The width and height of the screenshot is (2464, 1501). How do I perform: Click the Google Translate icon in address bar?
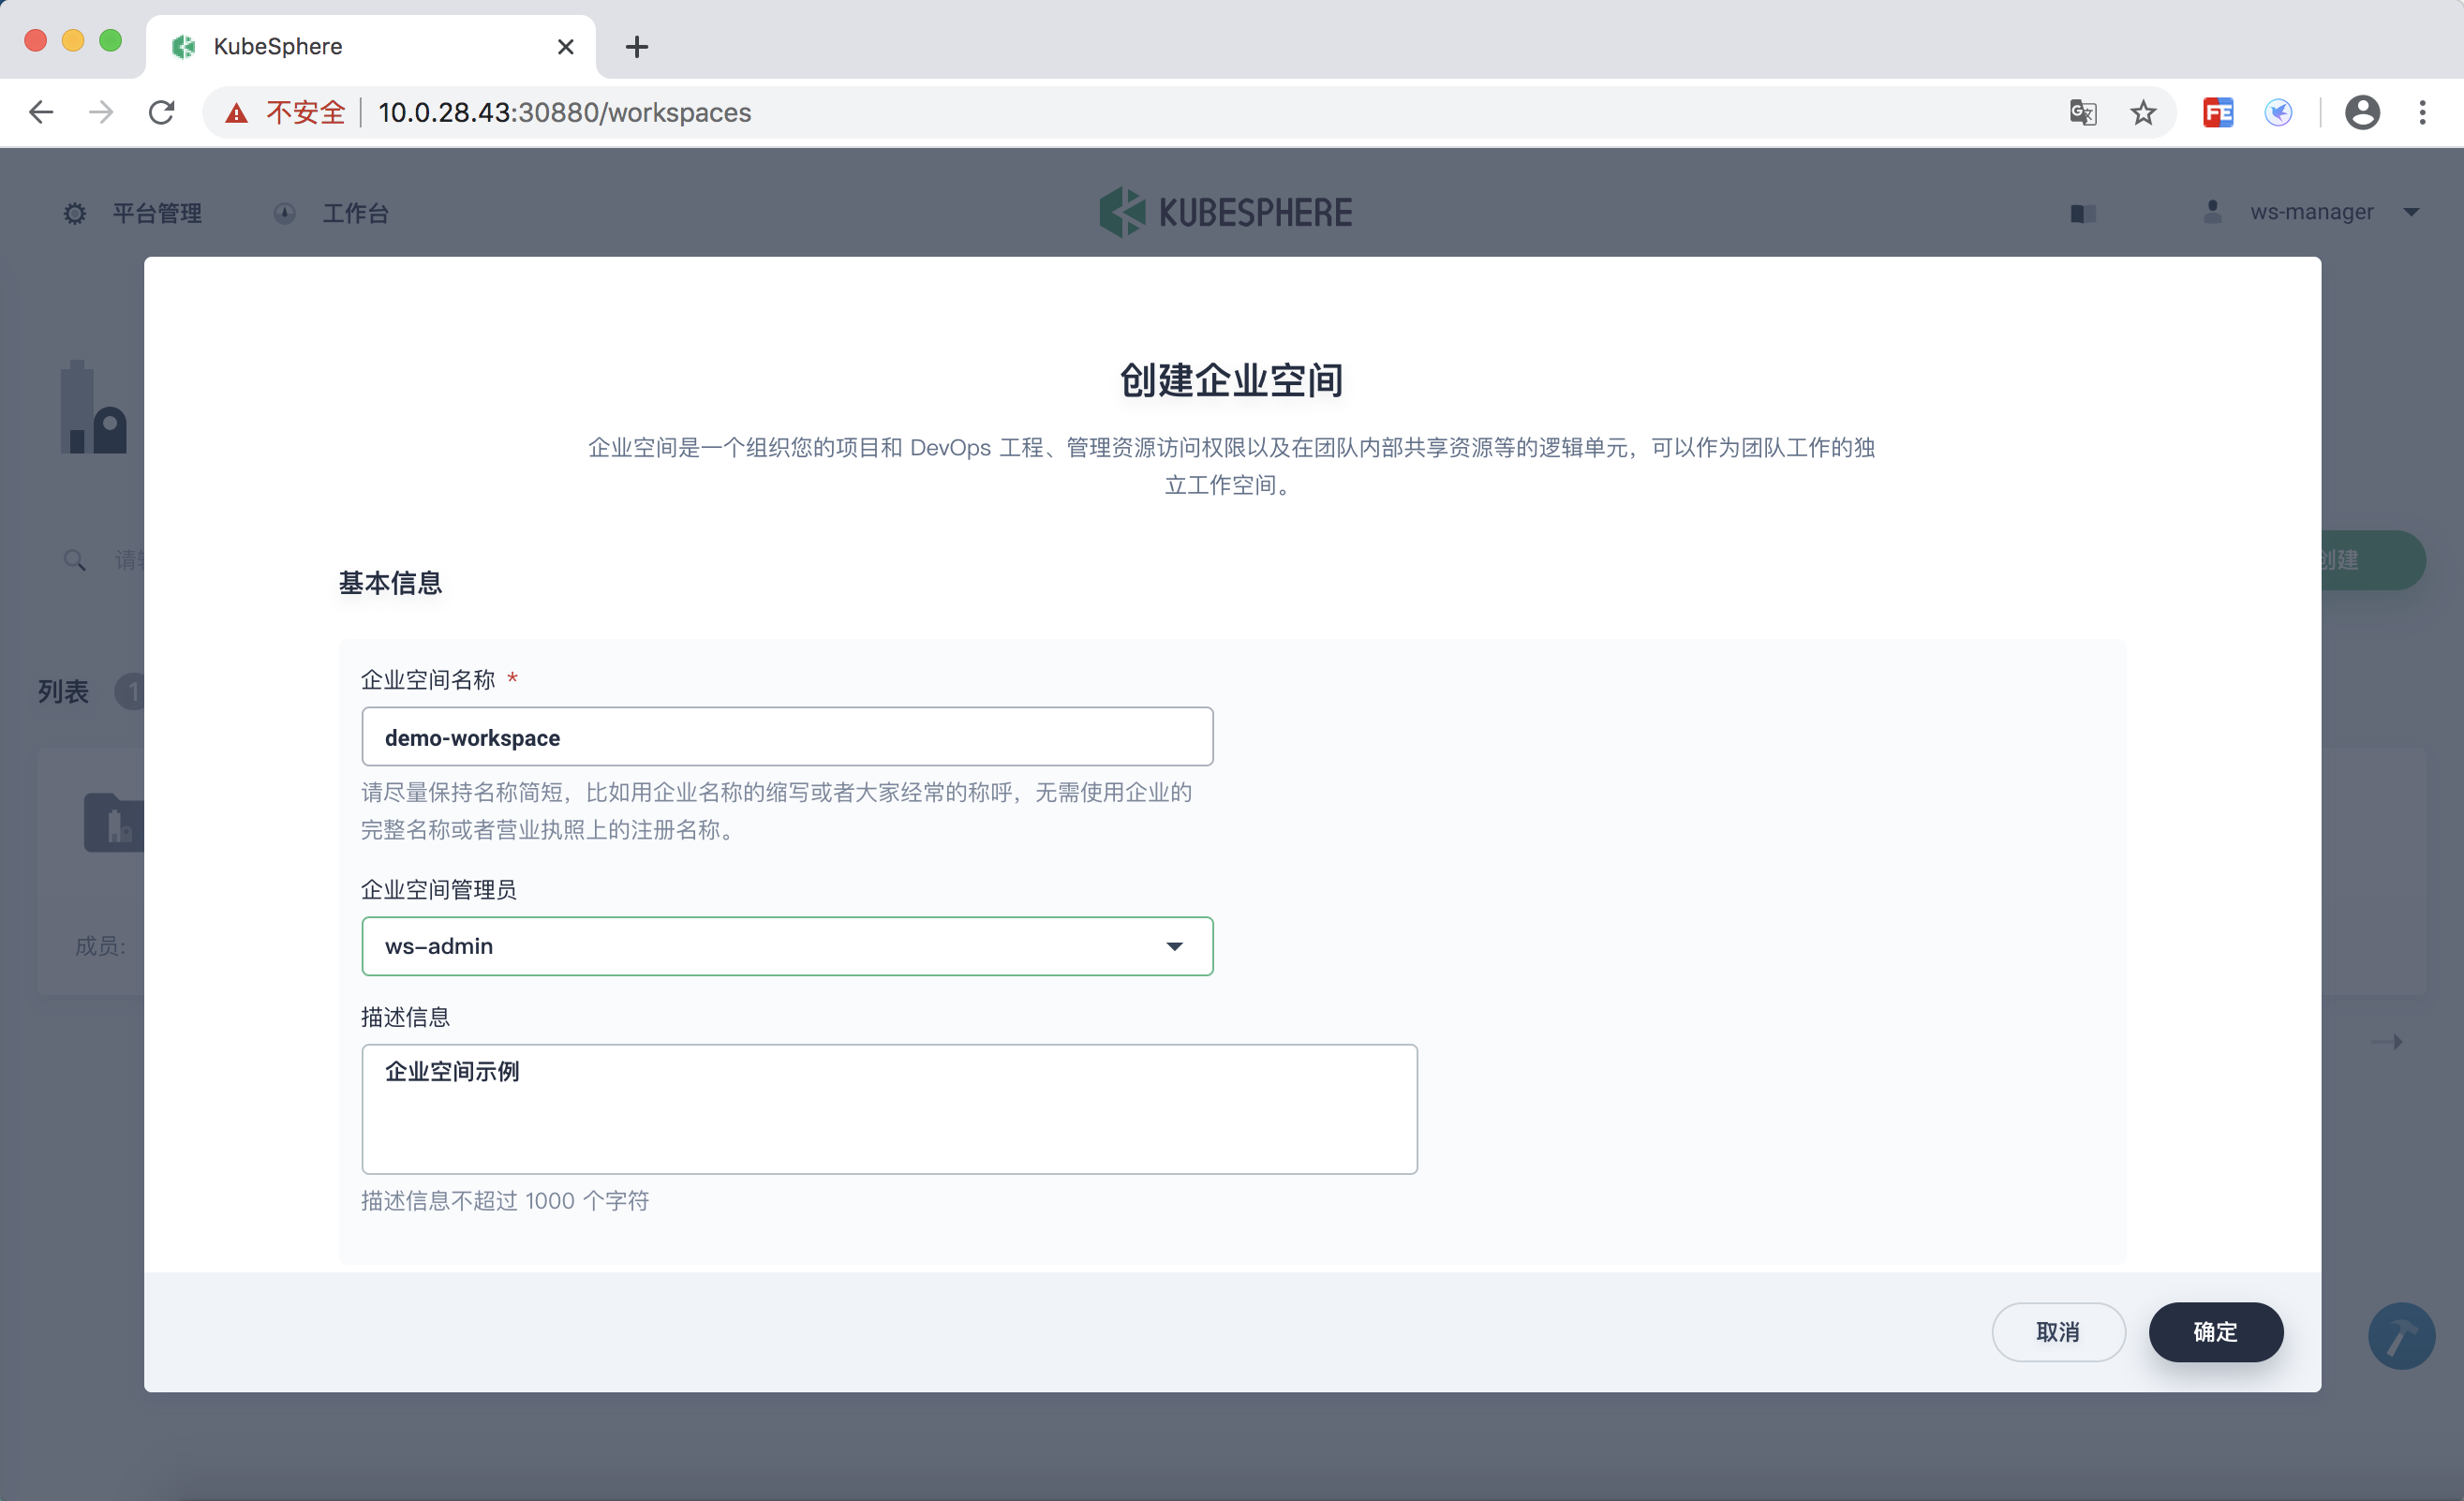tap(2082, 112)
